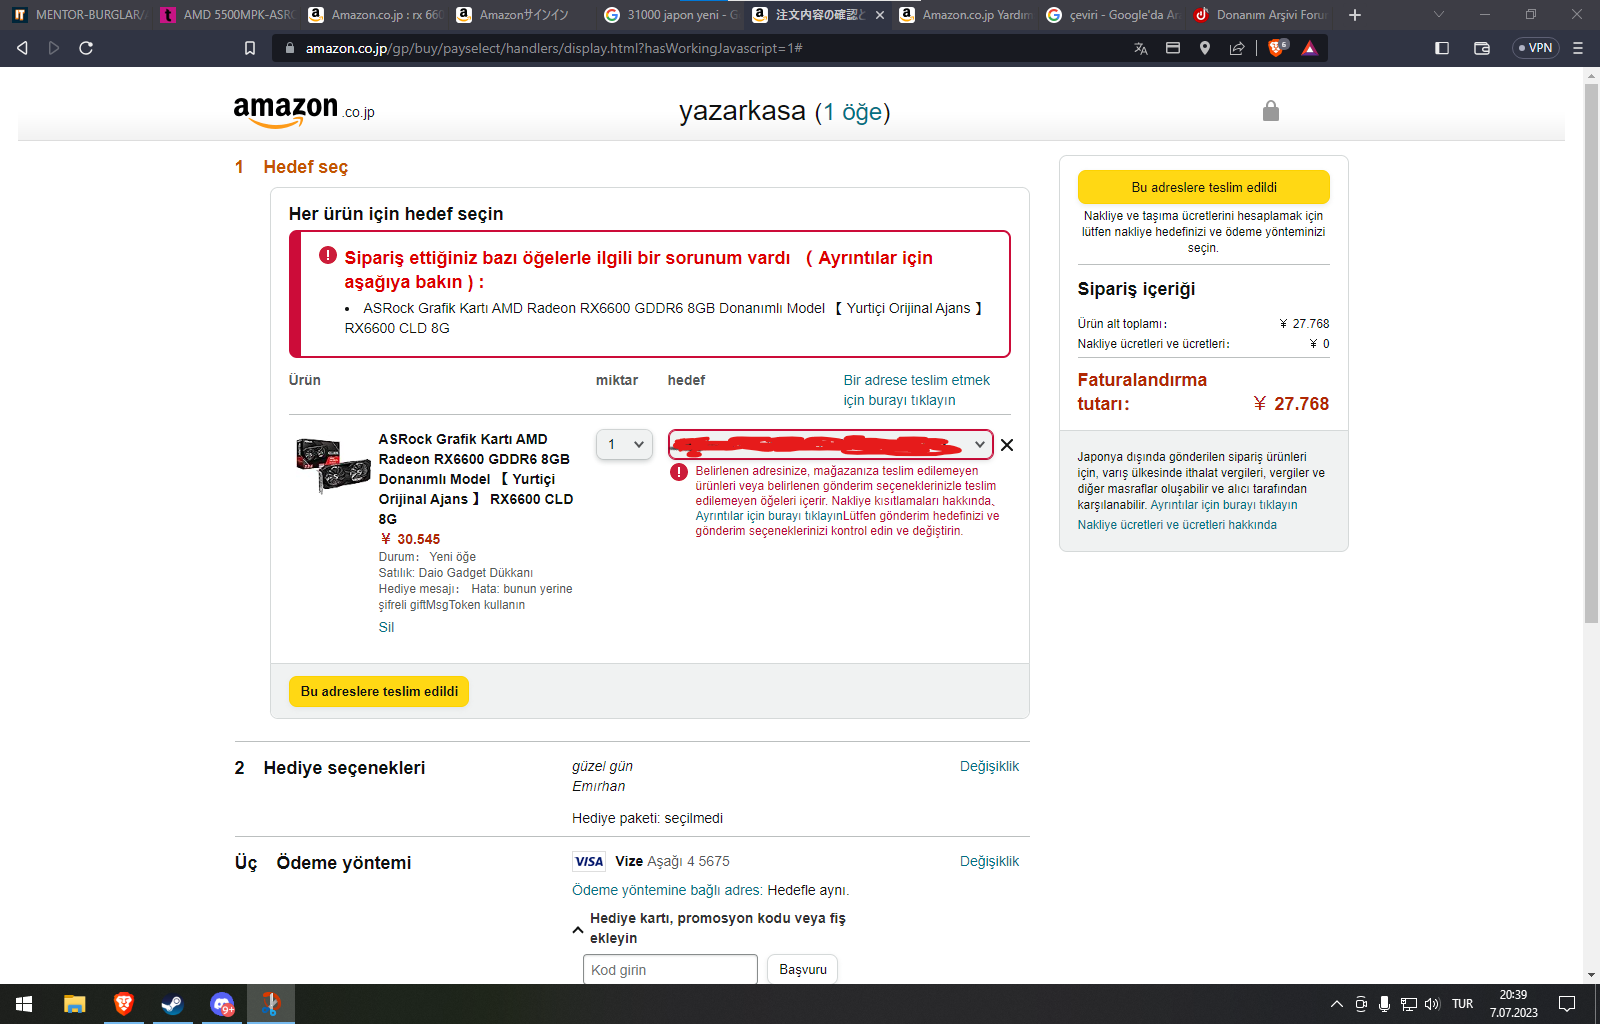
Task: Toggle the browser sidebar panel
Action: tap(1442, 48)
